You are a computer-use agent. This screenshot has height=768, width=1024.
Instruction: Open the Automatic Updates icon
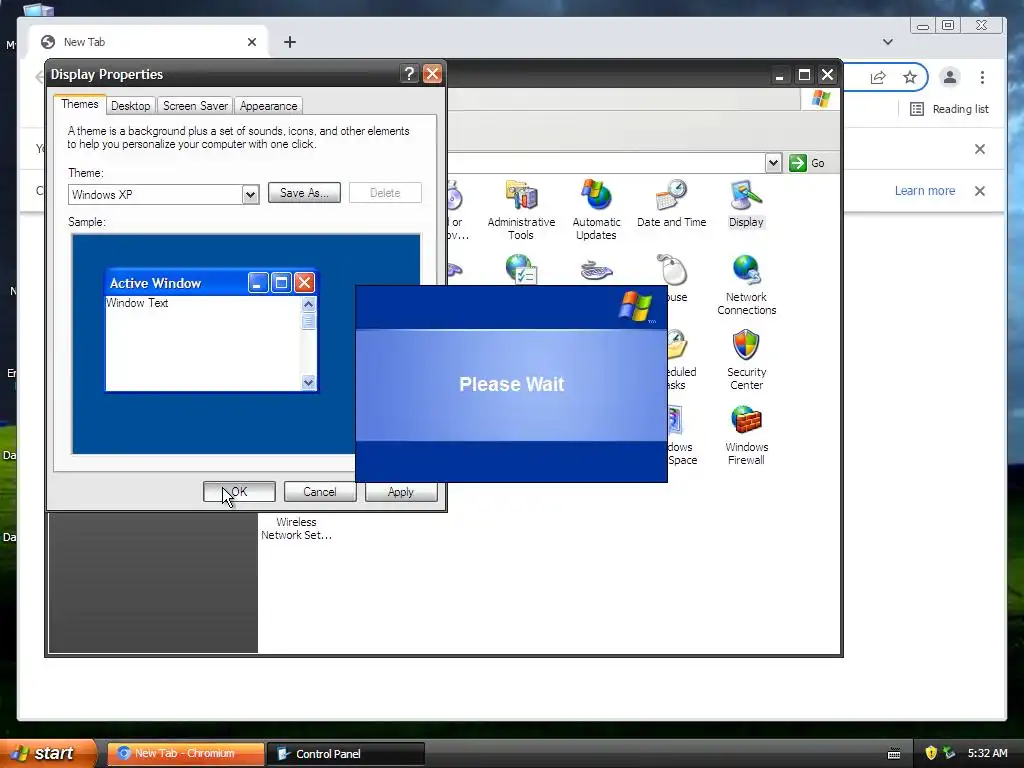(596, 210)
